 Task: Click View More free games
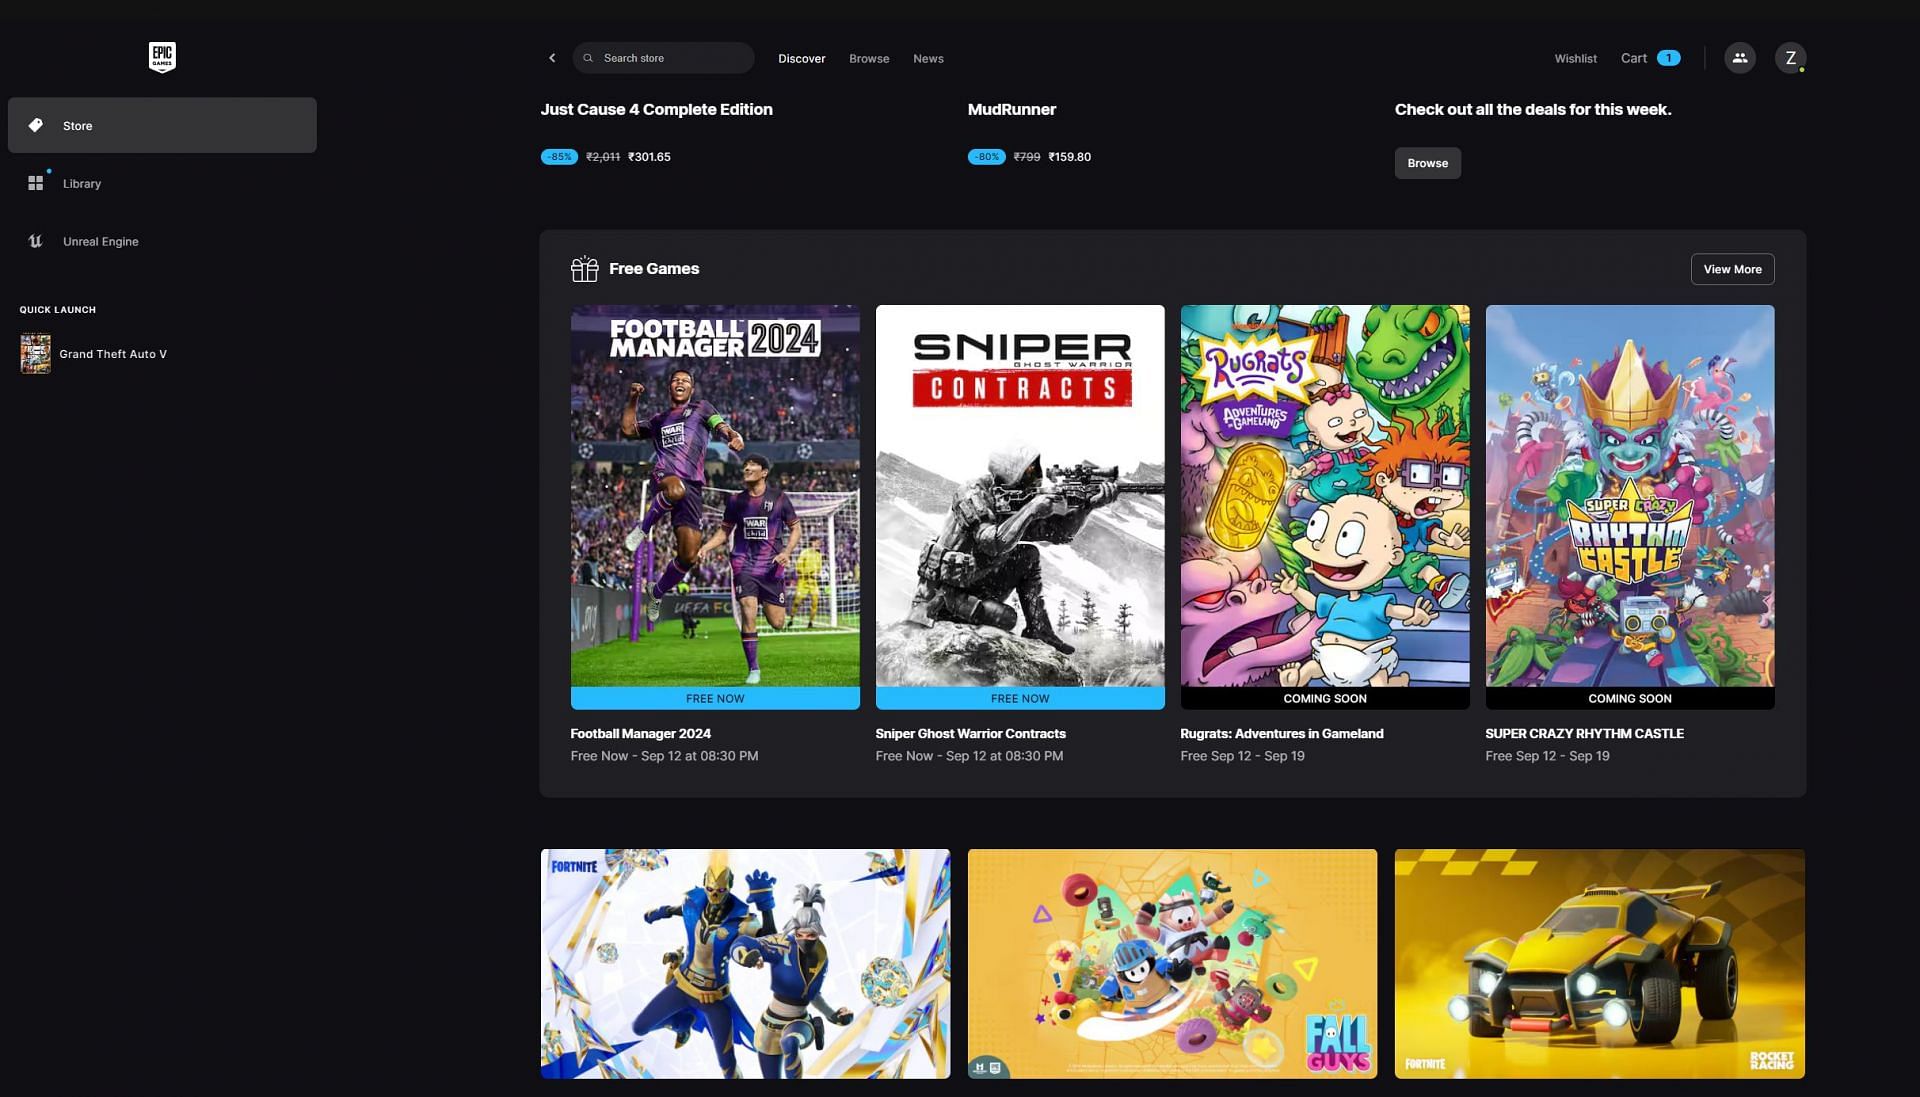click(1731, 269)
